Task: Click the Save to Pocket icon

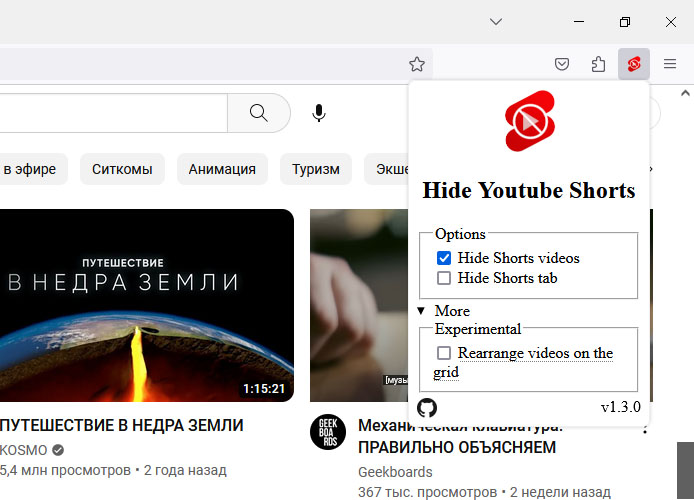Action: click(562, 64)
